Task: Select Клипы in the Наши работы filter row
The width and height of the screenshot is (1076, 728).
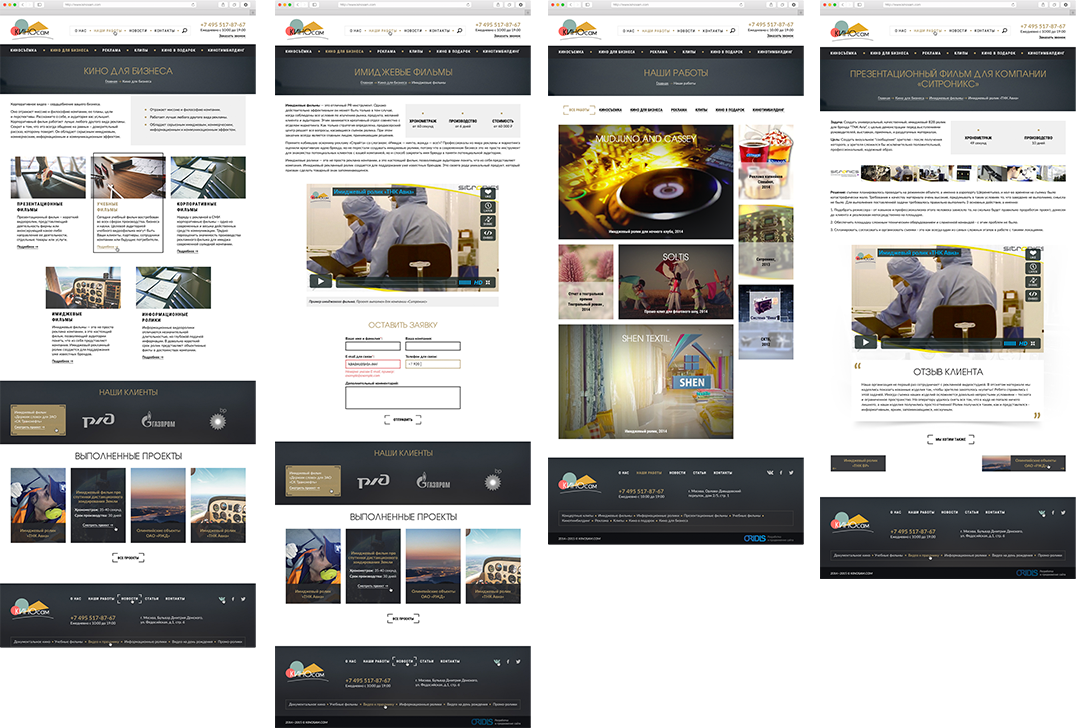Action: coord(701,110)
